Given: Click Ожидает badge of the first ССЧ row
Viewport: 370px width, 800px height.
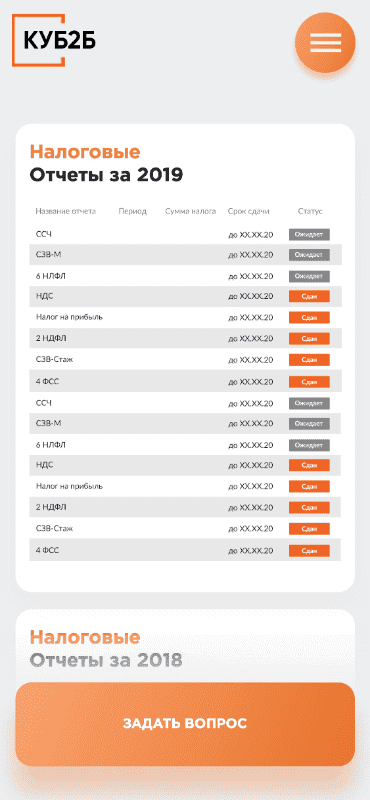Looking at the screenshot, I should click(x=309, y=235).
